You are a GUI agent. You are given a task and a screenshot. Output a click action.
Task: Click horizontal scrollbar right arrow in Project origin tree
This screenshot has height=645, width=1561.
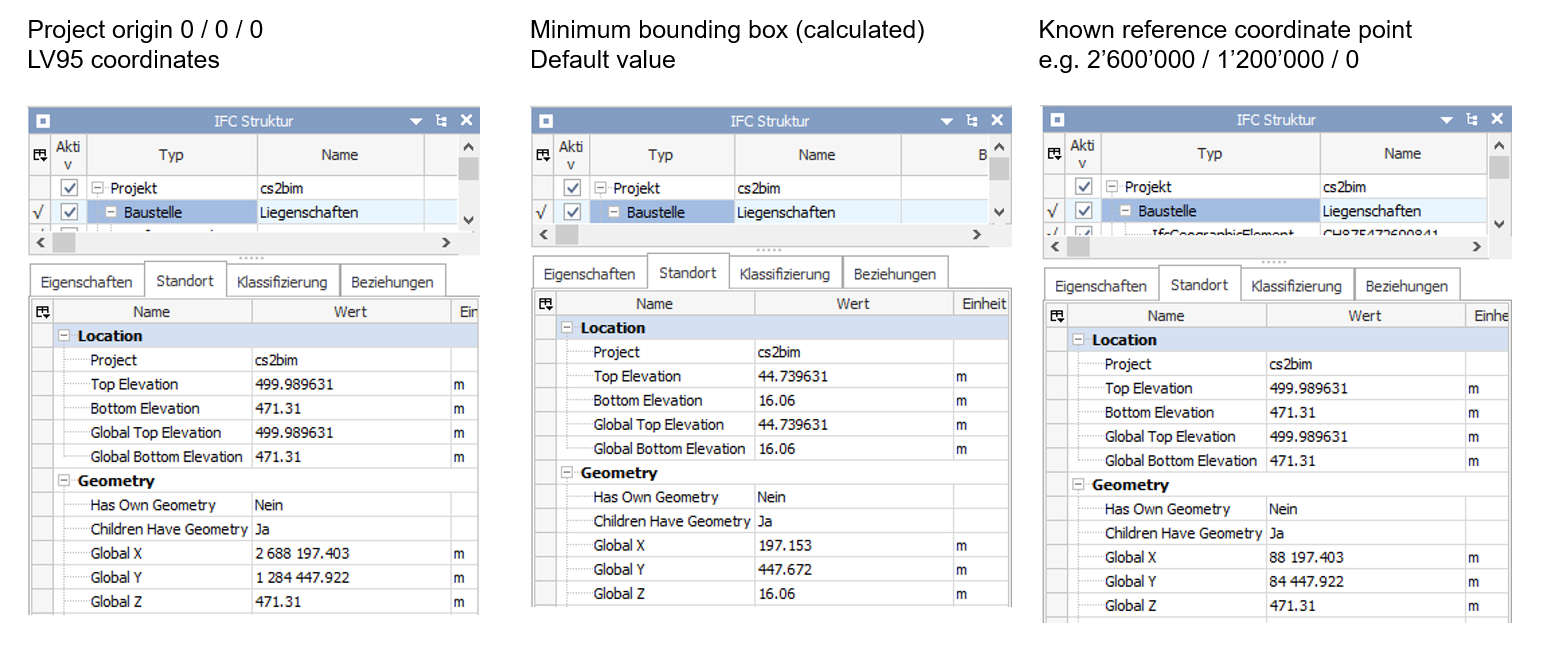[446, 243]
